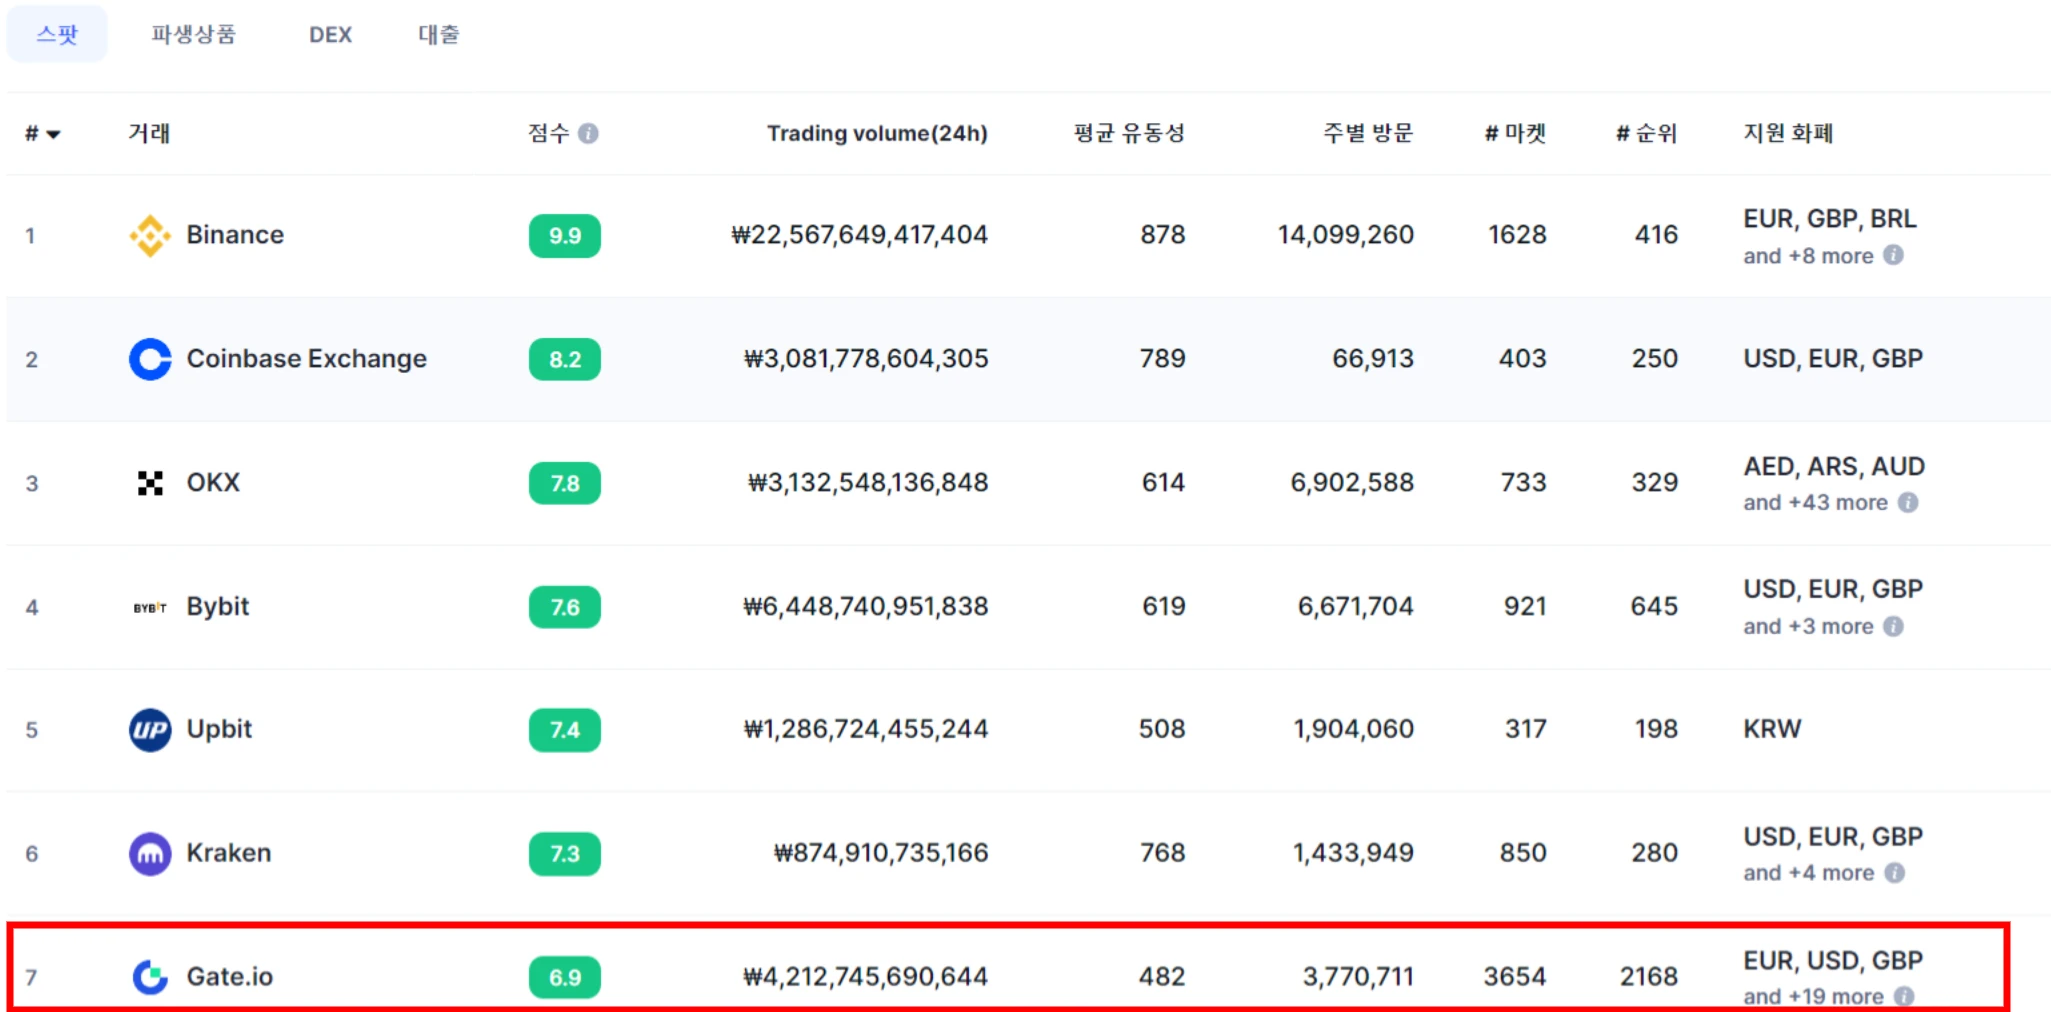2051x1012 pixels.
Task: Click Coinbase's 8.2 score badge
Action: tap(565, 360)
